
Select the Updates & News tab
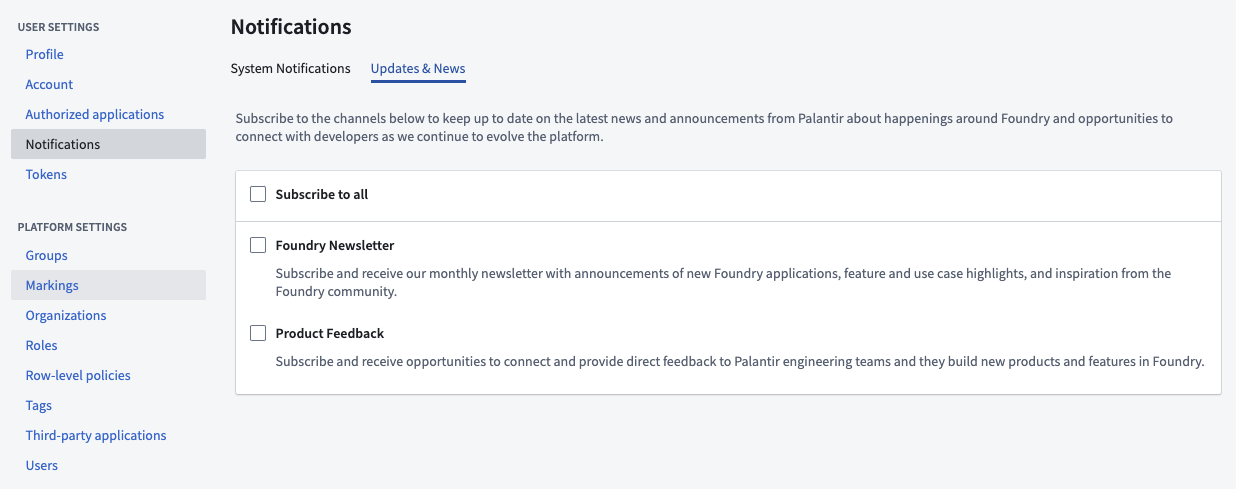[418, 68]
